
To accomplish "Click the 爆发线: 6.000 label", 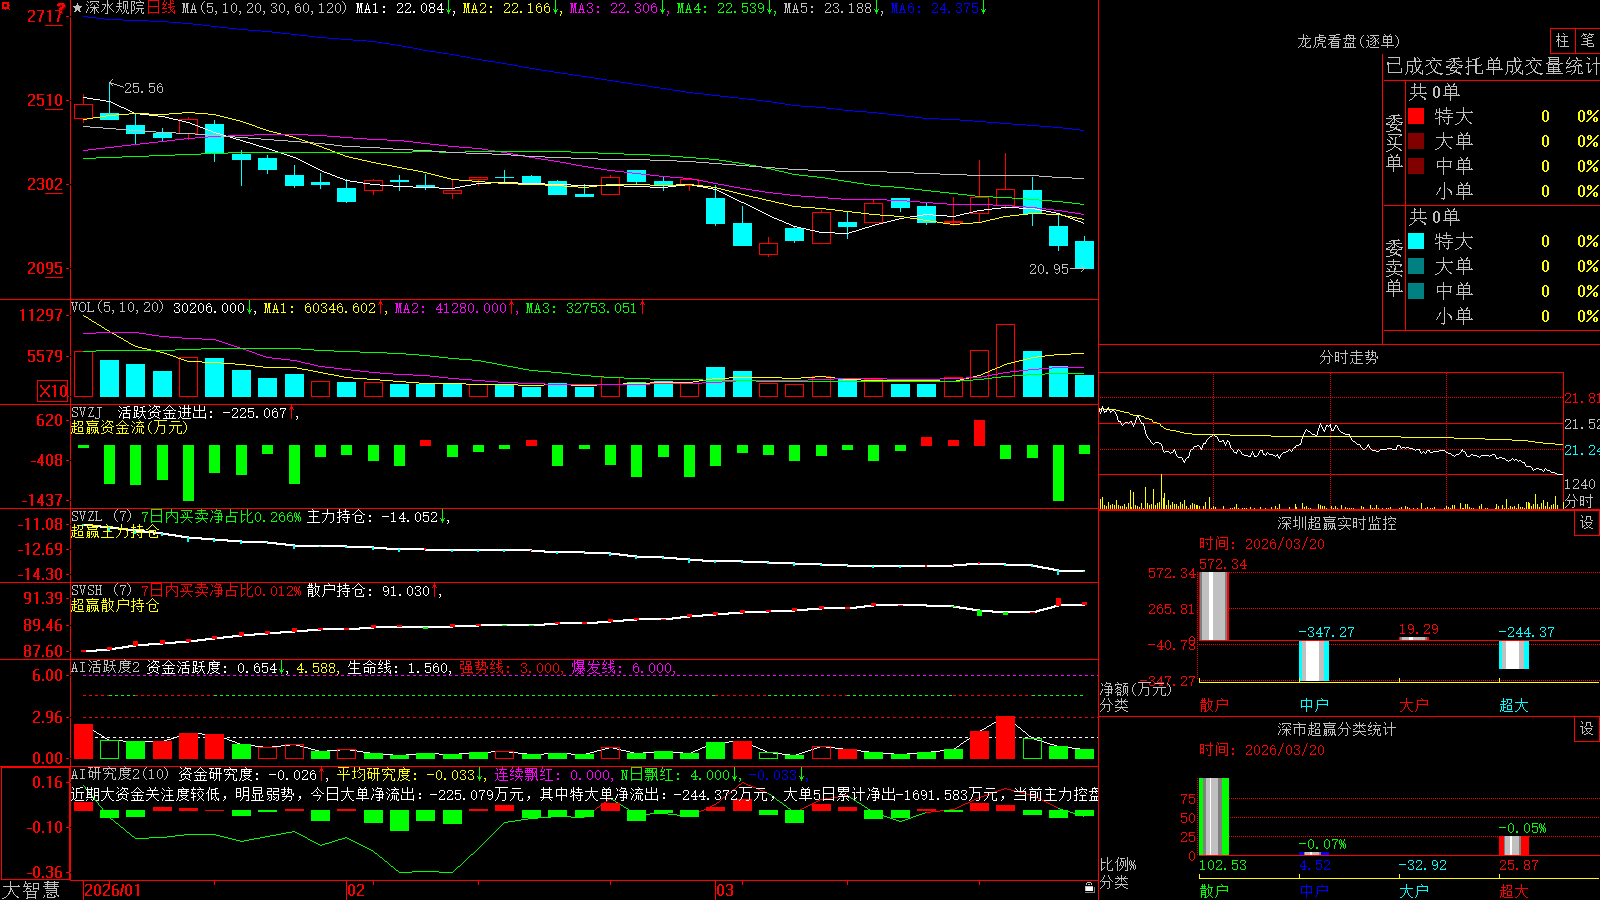I will [x=623, y=668].
